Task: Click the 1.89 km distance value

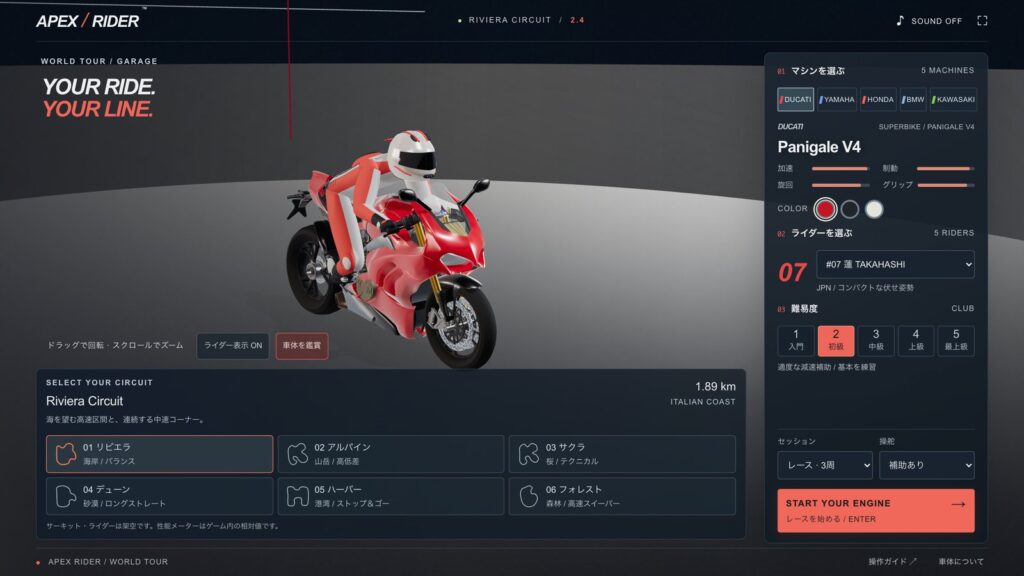Action: 715,387
